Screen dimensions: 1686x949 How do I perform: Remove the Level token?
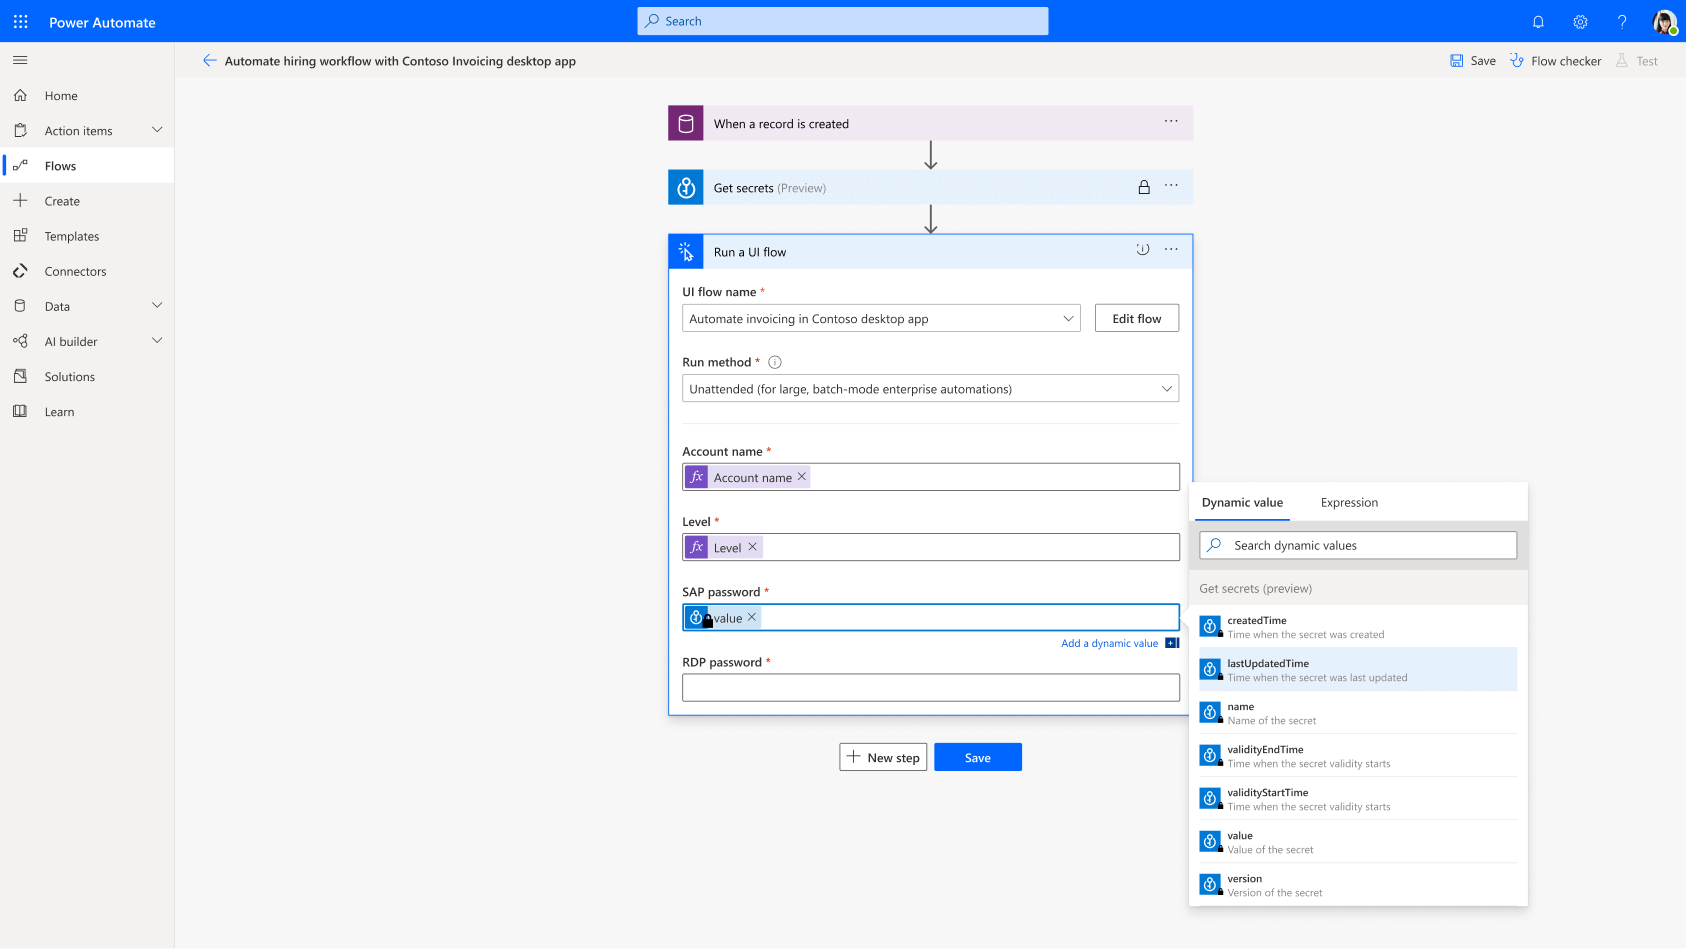point(752,547)
